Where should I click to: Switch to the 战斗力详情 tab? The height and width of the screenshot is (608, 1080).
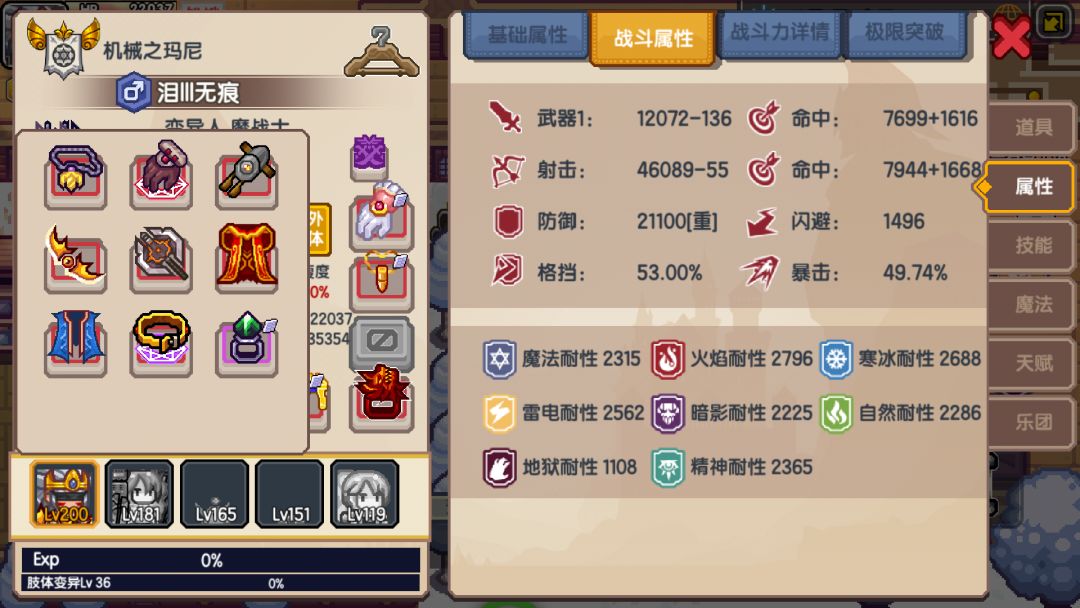(779, 32)
